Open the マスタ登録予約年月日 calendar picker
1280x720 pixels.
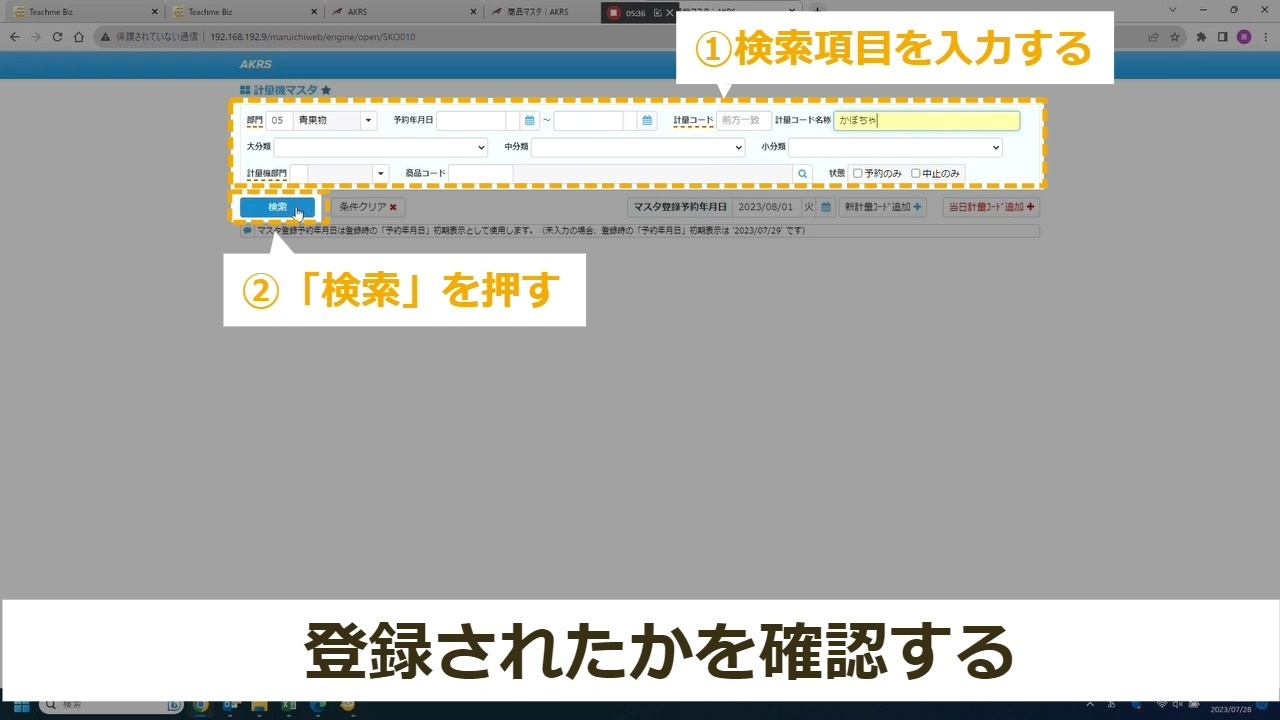click(x=826, y=207)
